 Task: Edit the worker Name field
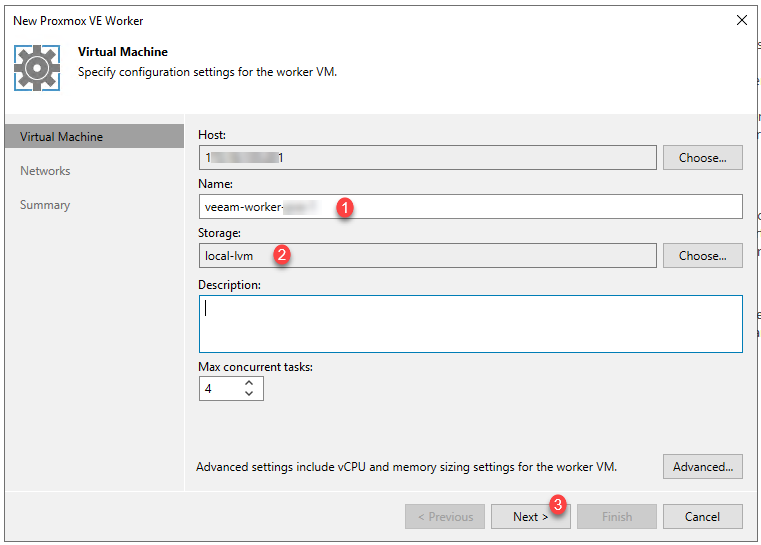pos(470,207)
